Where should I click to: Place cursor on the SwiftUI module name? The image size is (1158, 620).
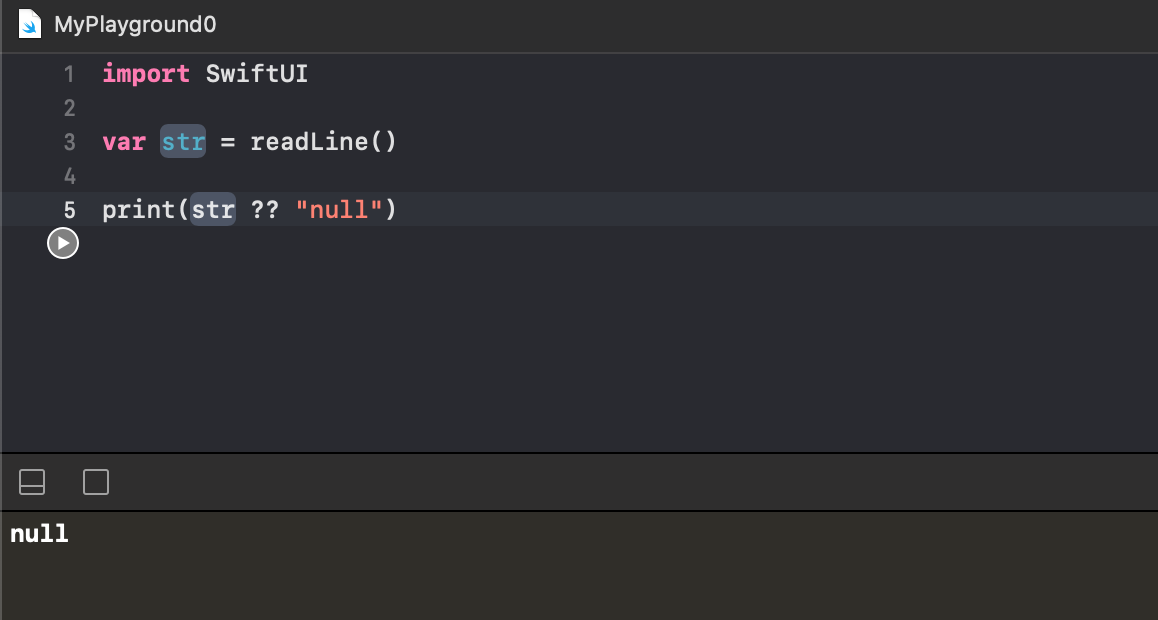257,74
